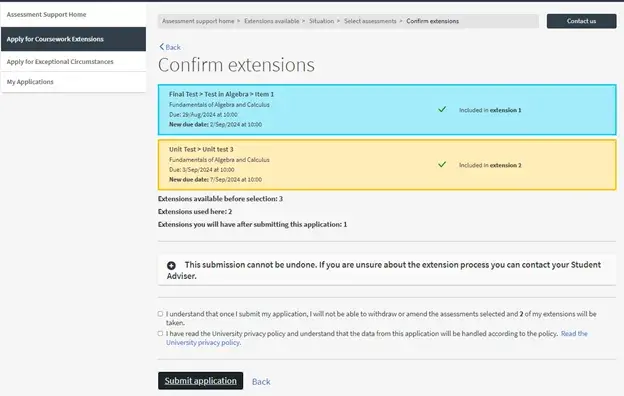Image resolution: width=624 pixels, height=396 pixels.
Task: Click the back chevron icon near heading
Action: tap(162, 47)
